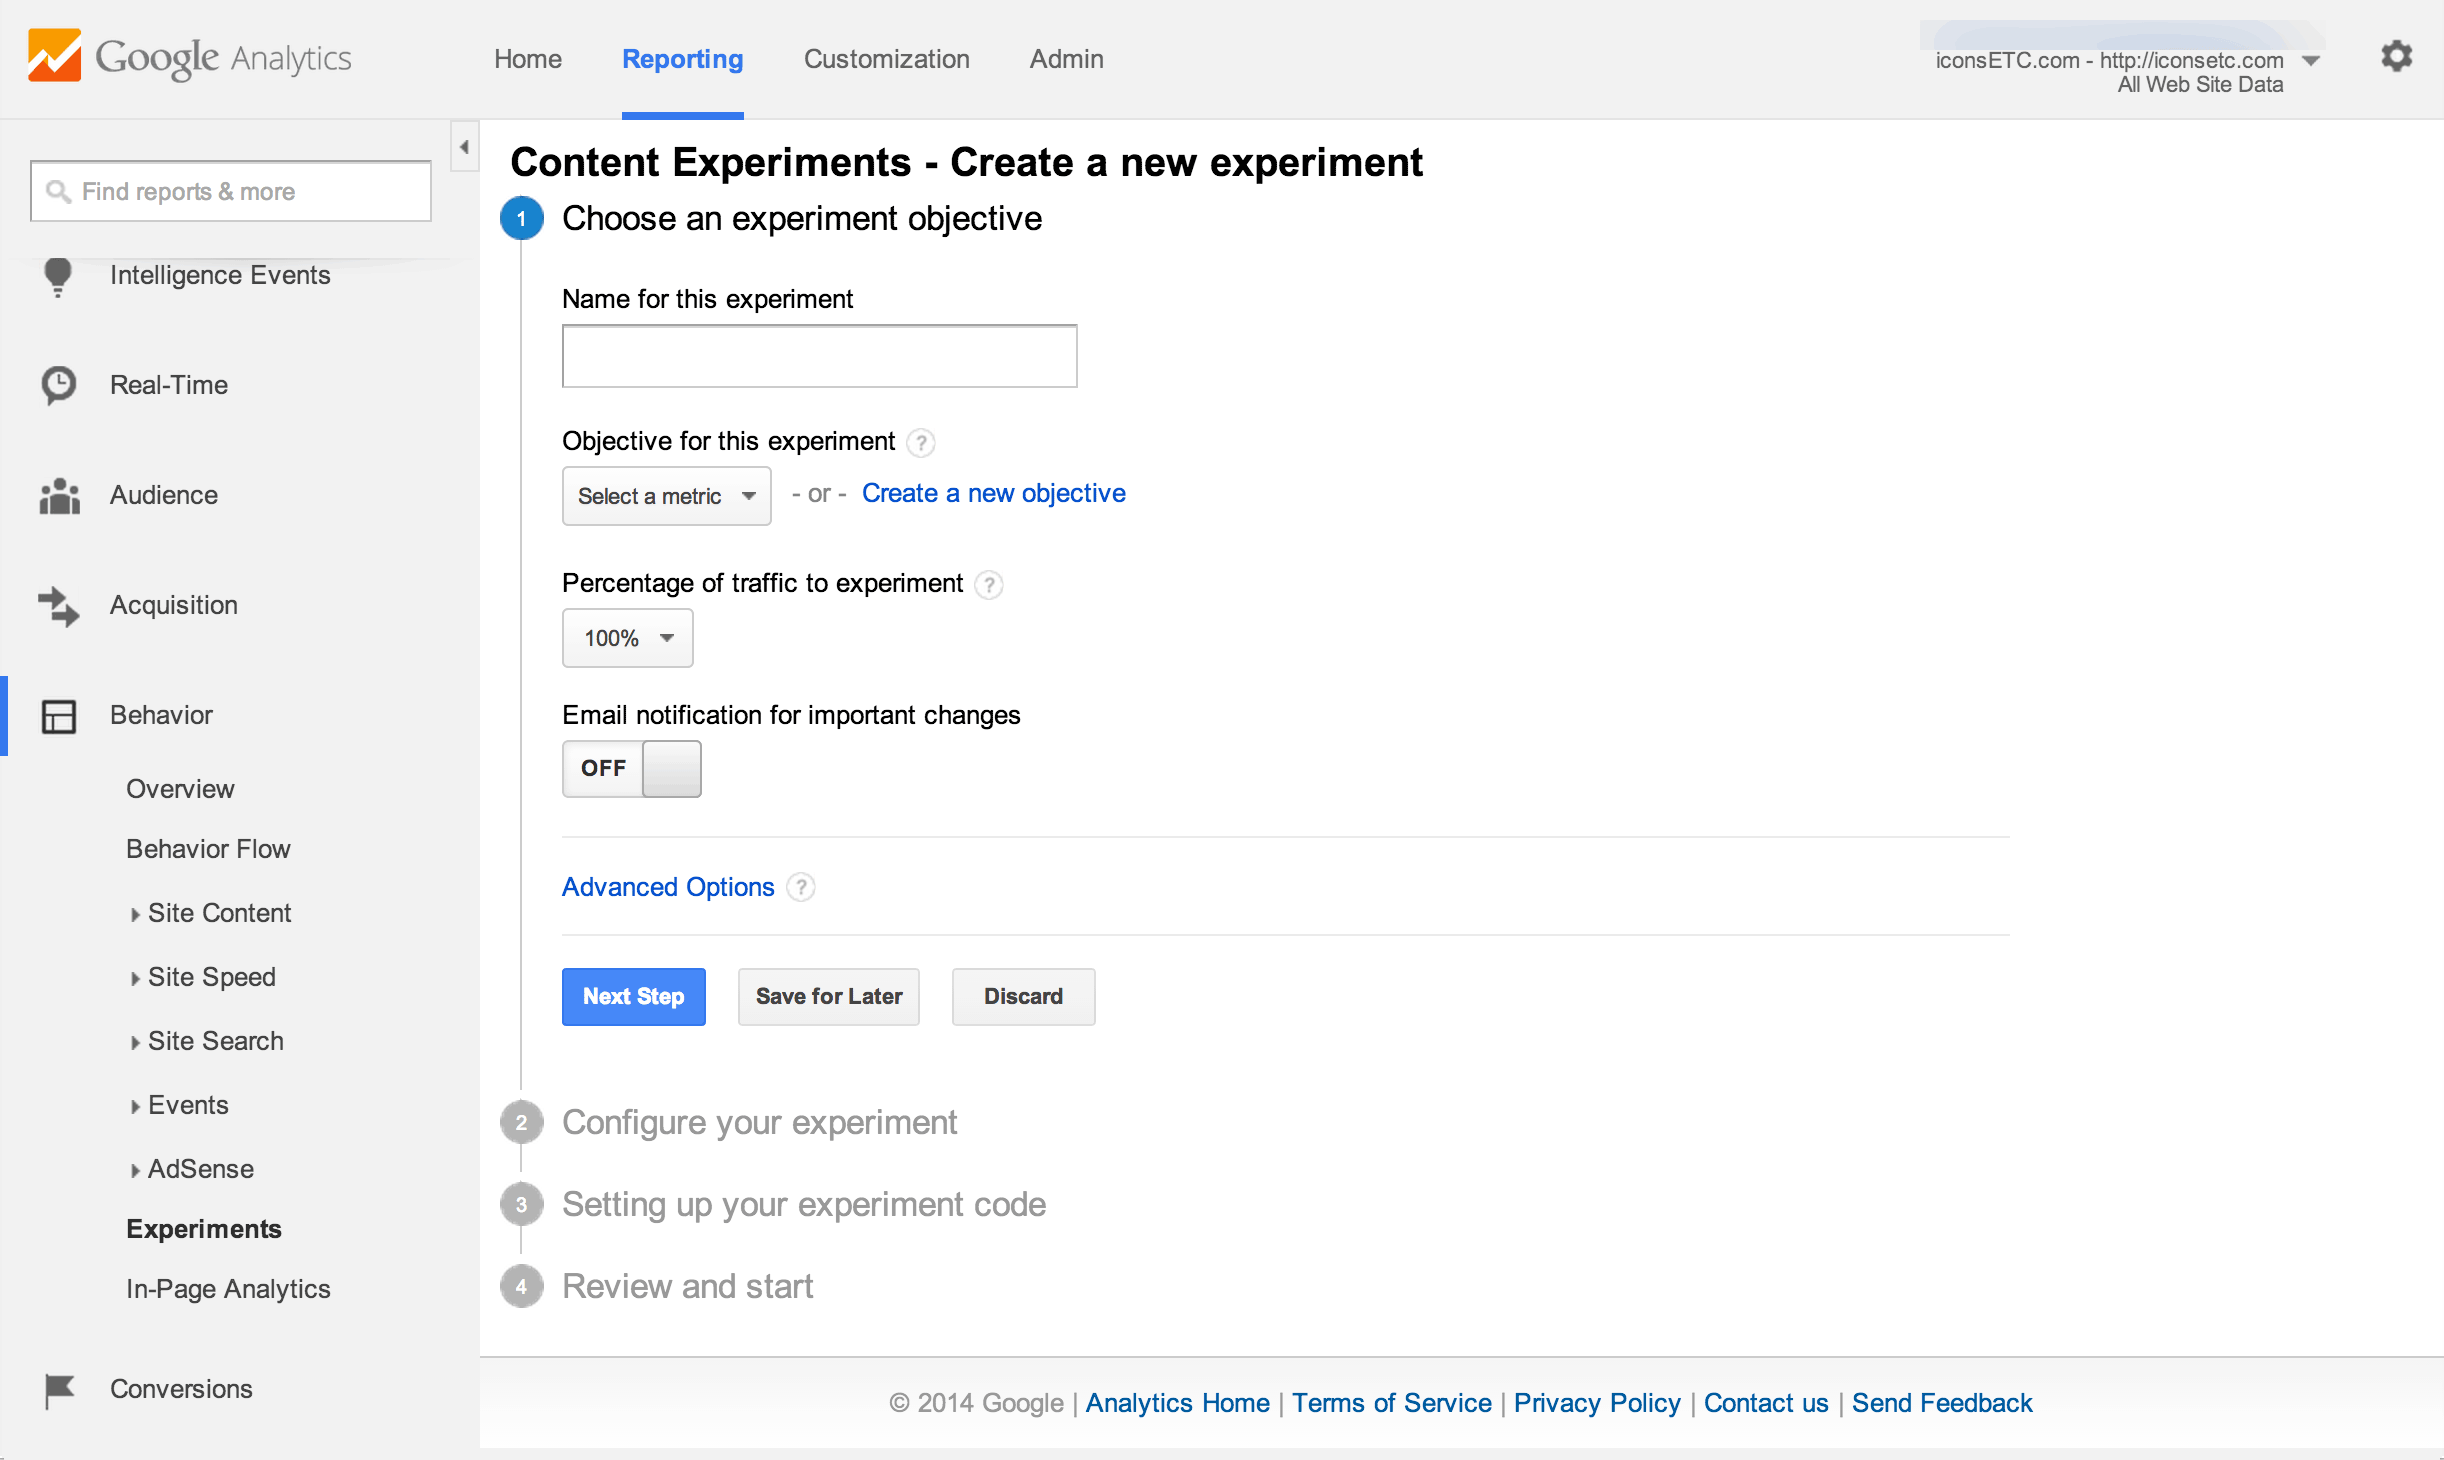Click the Customization tab
This screenshot has height=1460, width=2444.
[885, 59]
